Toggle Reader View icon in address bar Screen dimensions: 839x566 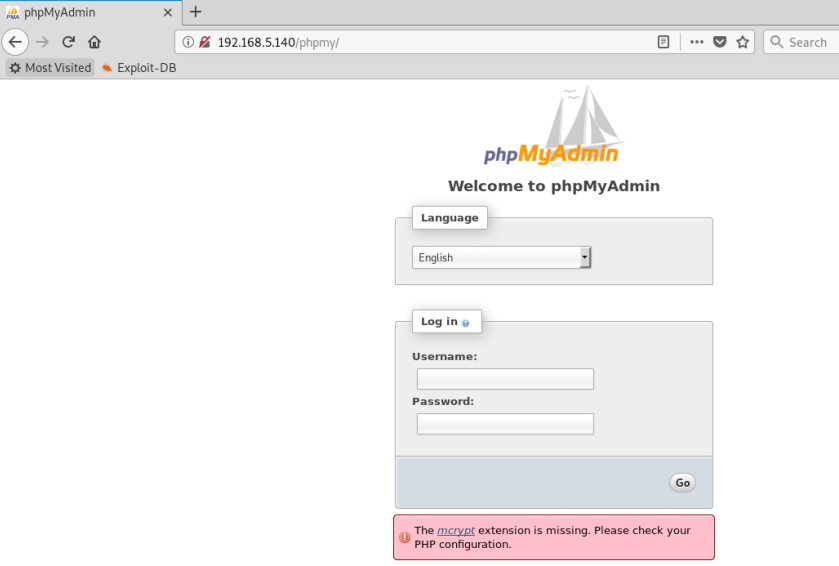pos(663,42)
